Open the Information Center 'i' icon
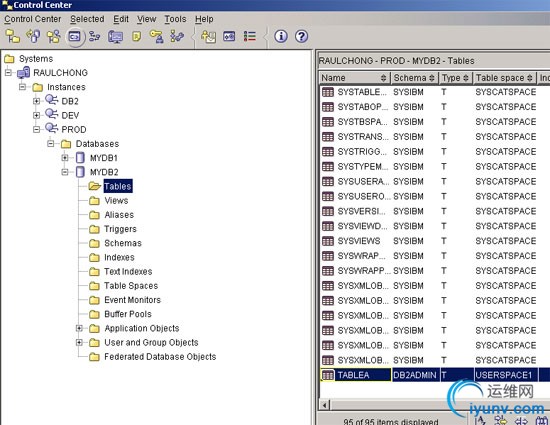 pyautogui.click(x=281, y=36)
